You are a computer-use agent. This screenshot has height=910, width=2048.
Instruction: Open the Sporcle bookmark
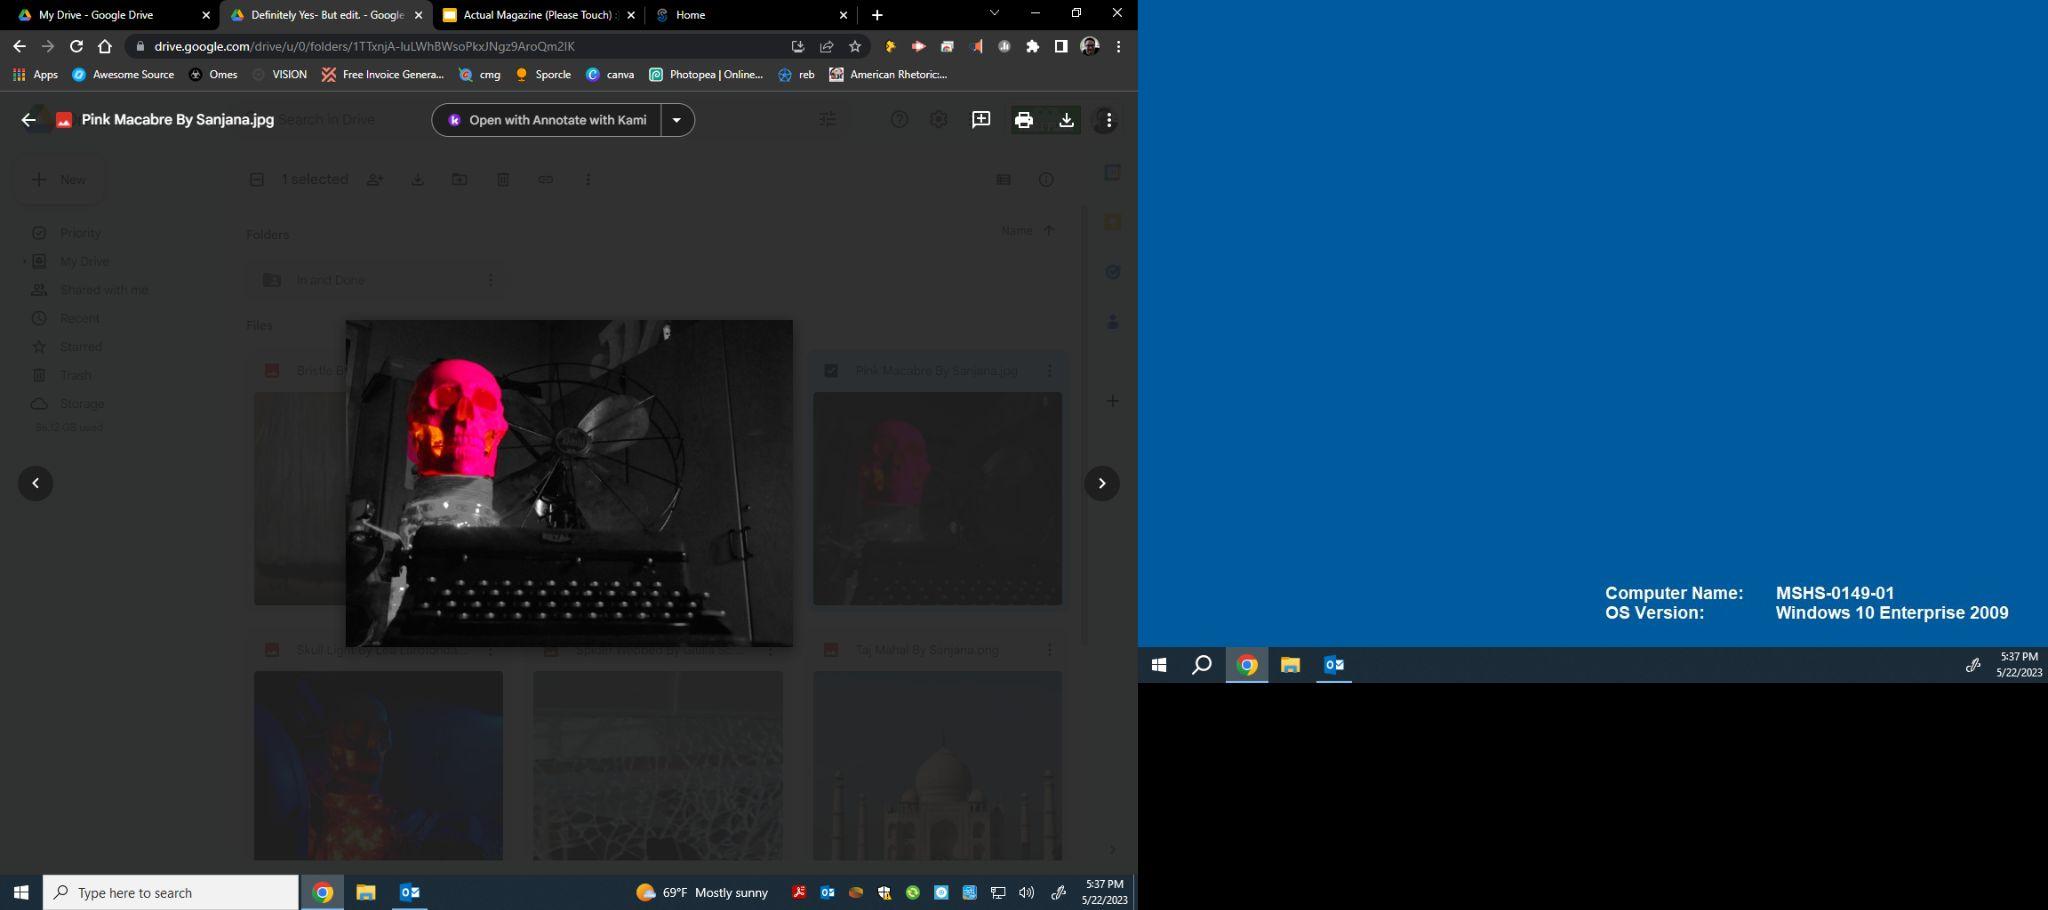[542, 74]
